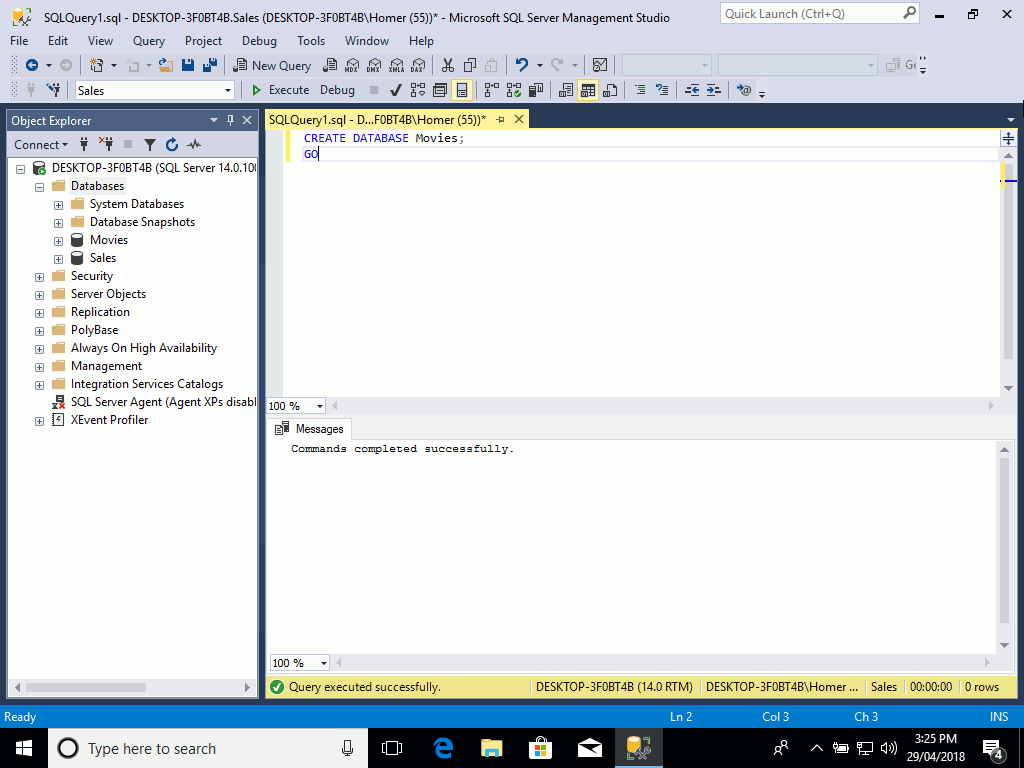Image resolution: width=1024 pixels, height=768 pixels.
Task: Click the Copy icon in toolbar
Action: 470,65
